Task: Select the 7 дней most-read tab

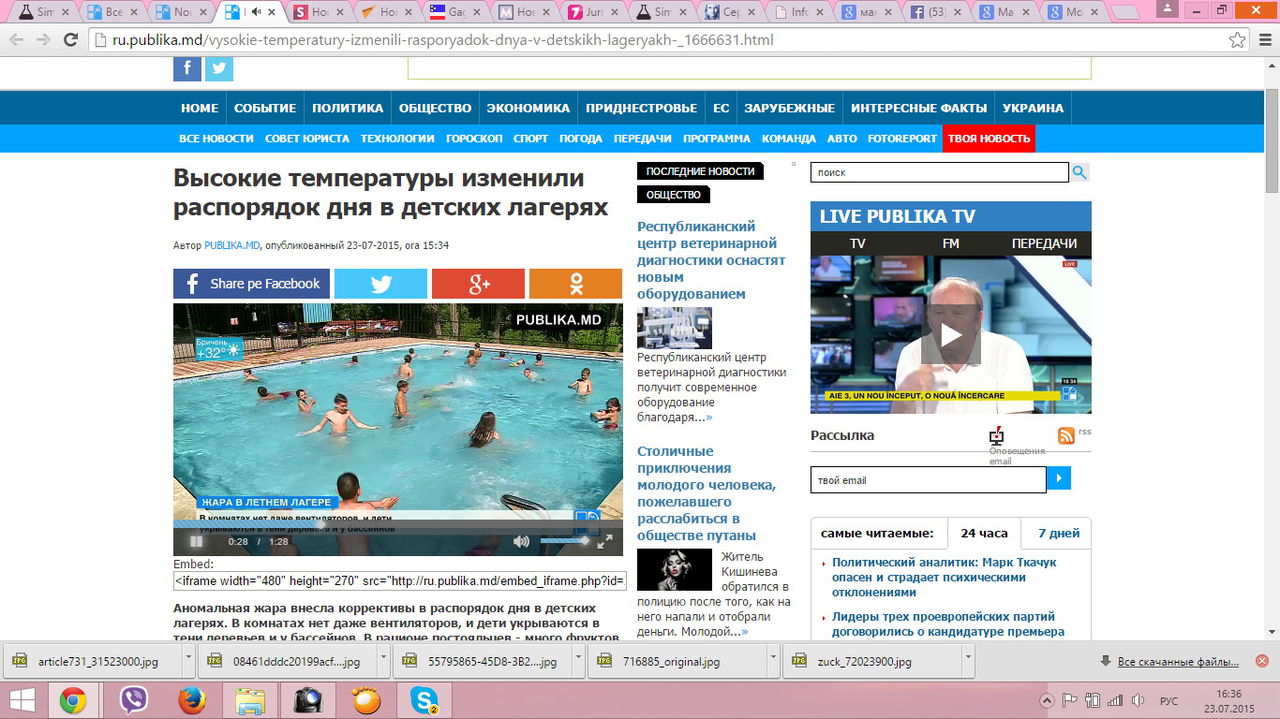Action: 1058,533
